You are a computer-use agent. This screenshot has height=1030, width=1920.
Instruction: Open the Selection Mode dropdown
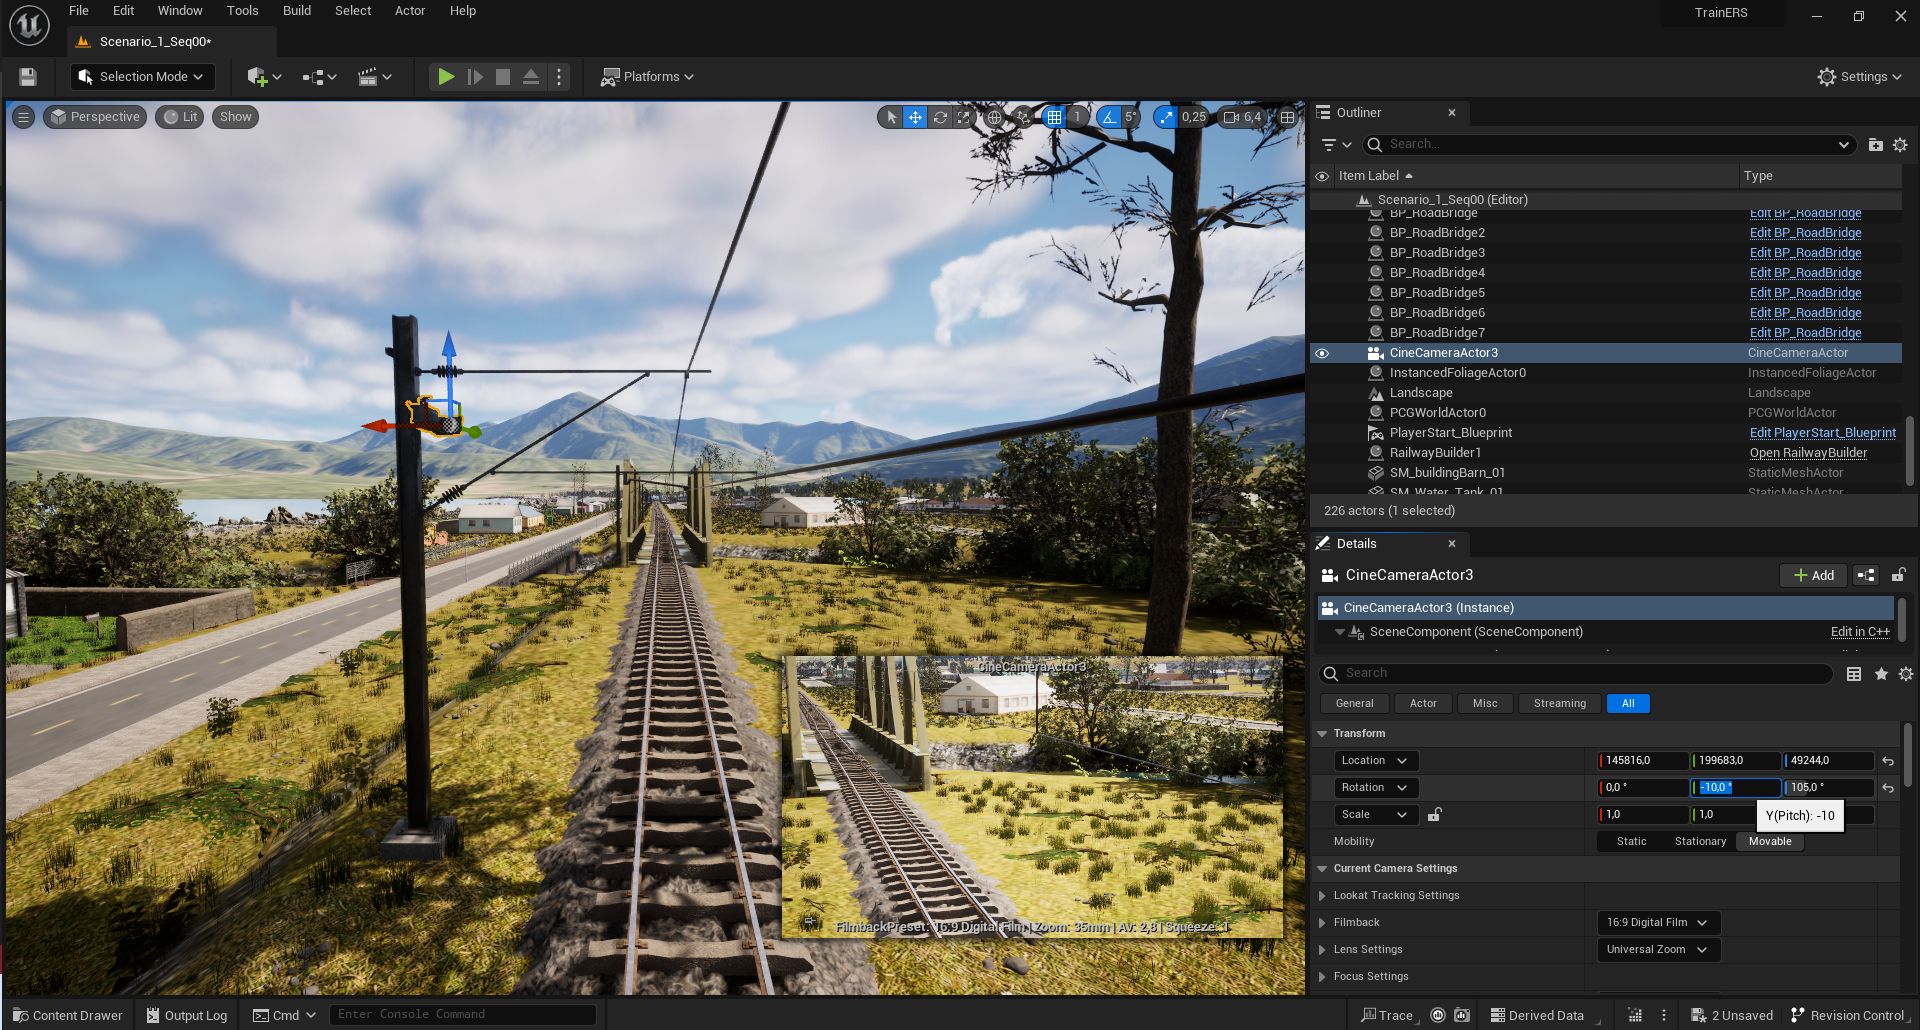coord(142,77)
